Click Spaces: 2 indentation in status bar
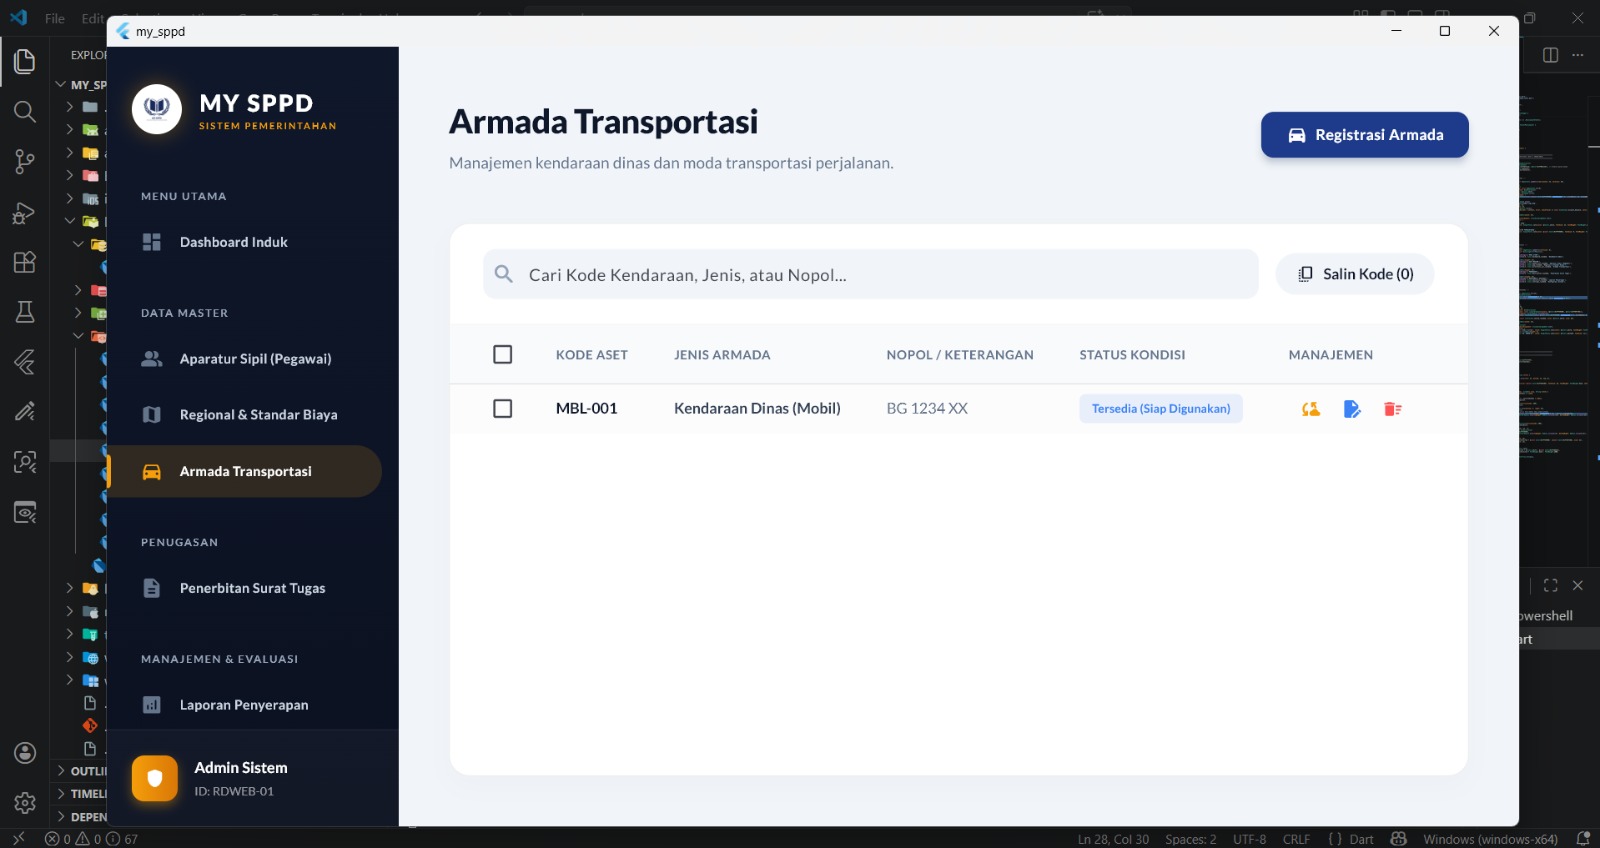The width and height of the screenshot is (1600, 848). [x=1190, y=839]
